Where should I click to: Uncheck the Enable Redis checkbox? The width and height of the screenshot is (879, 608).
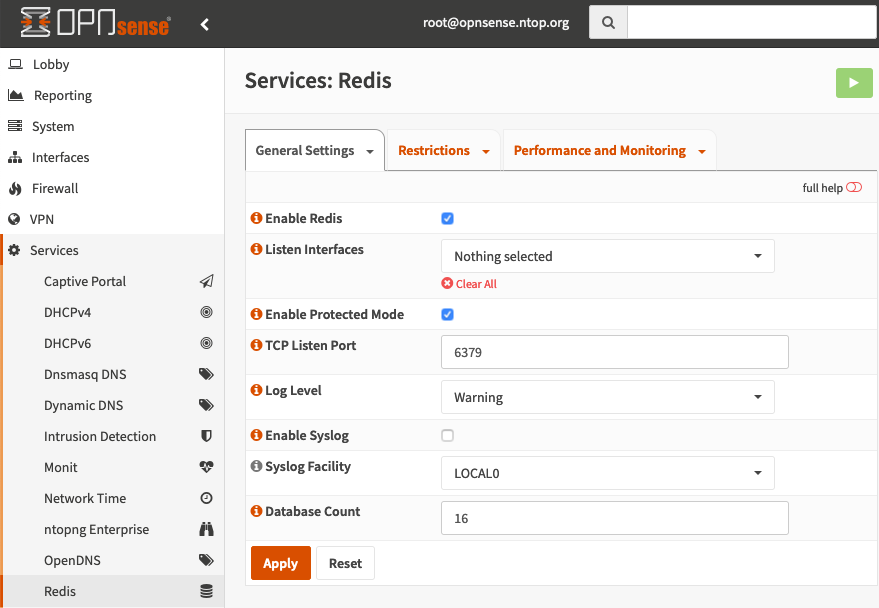(x=447, y=219)
